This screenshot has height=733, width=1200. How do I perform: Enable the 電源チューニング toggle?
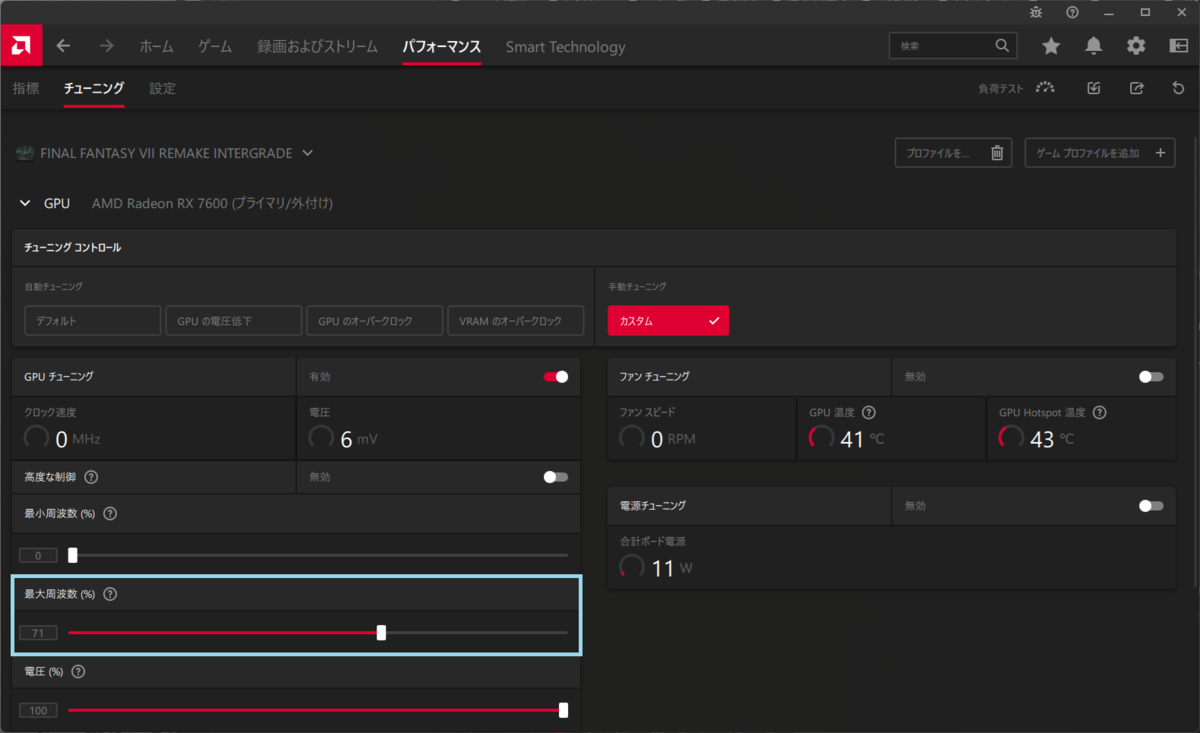coord(1151,506)
